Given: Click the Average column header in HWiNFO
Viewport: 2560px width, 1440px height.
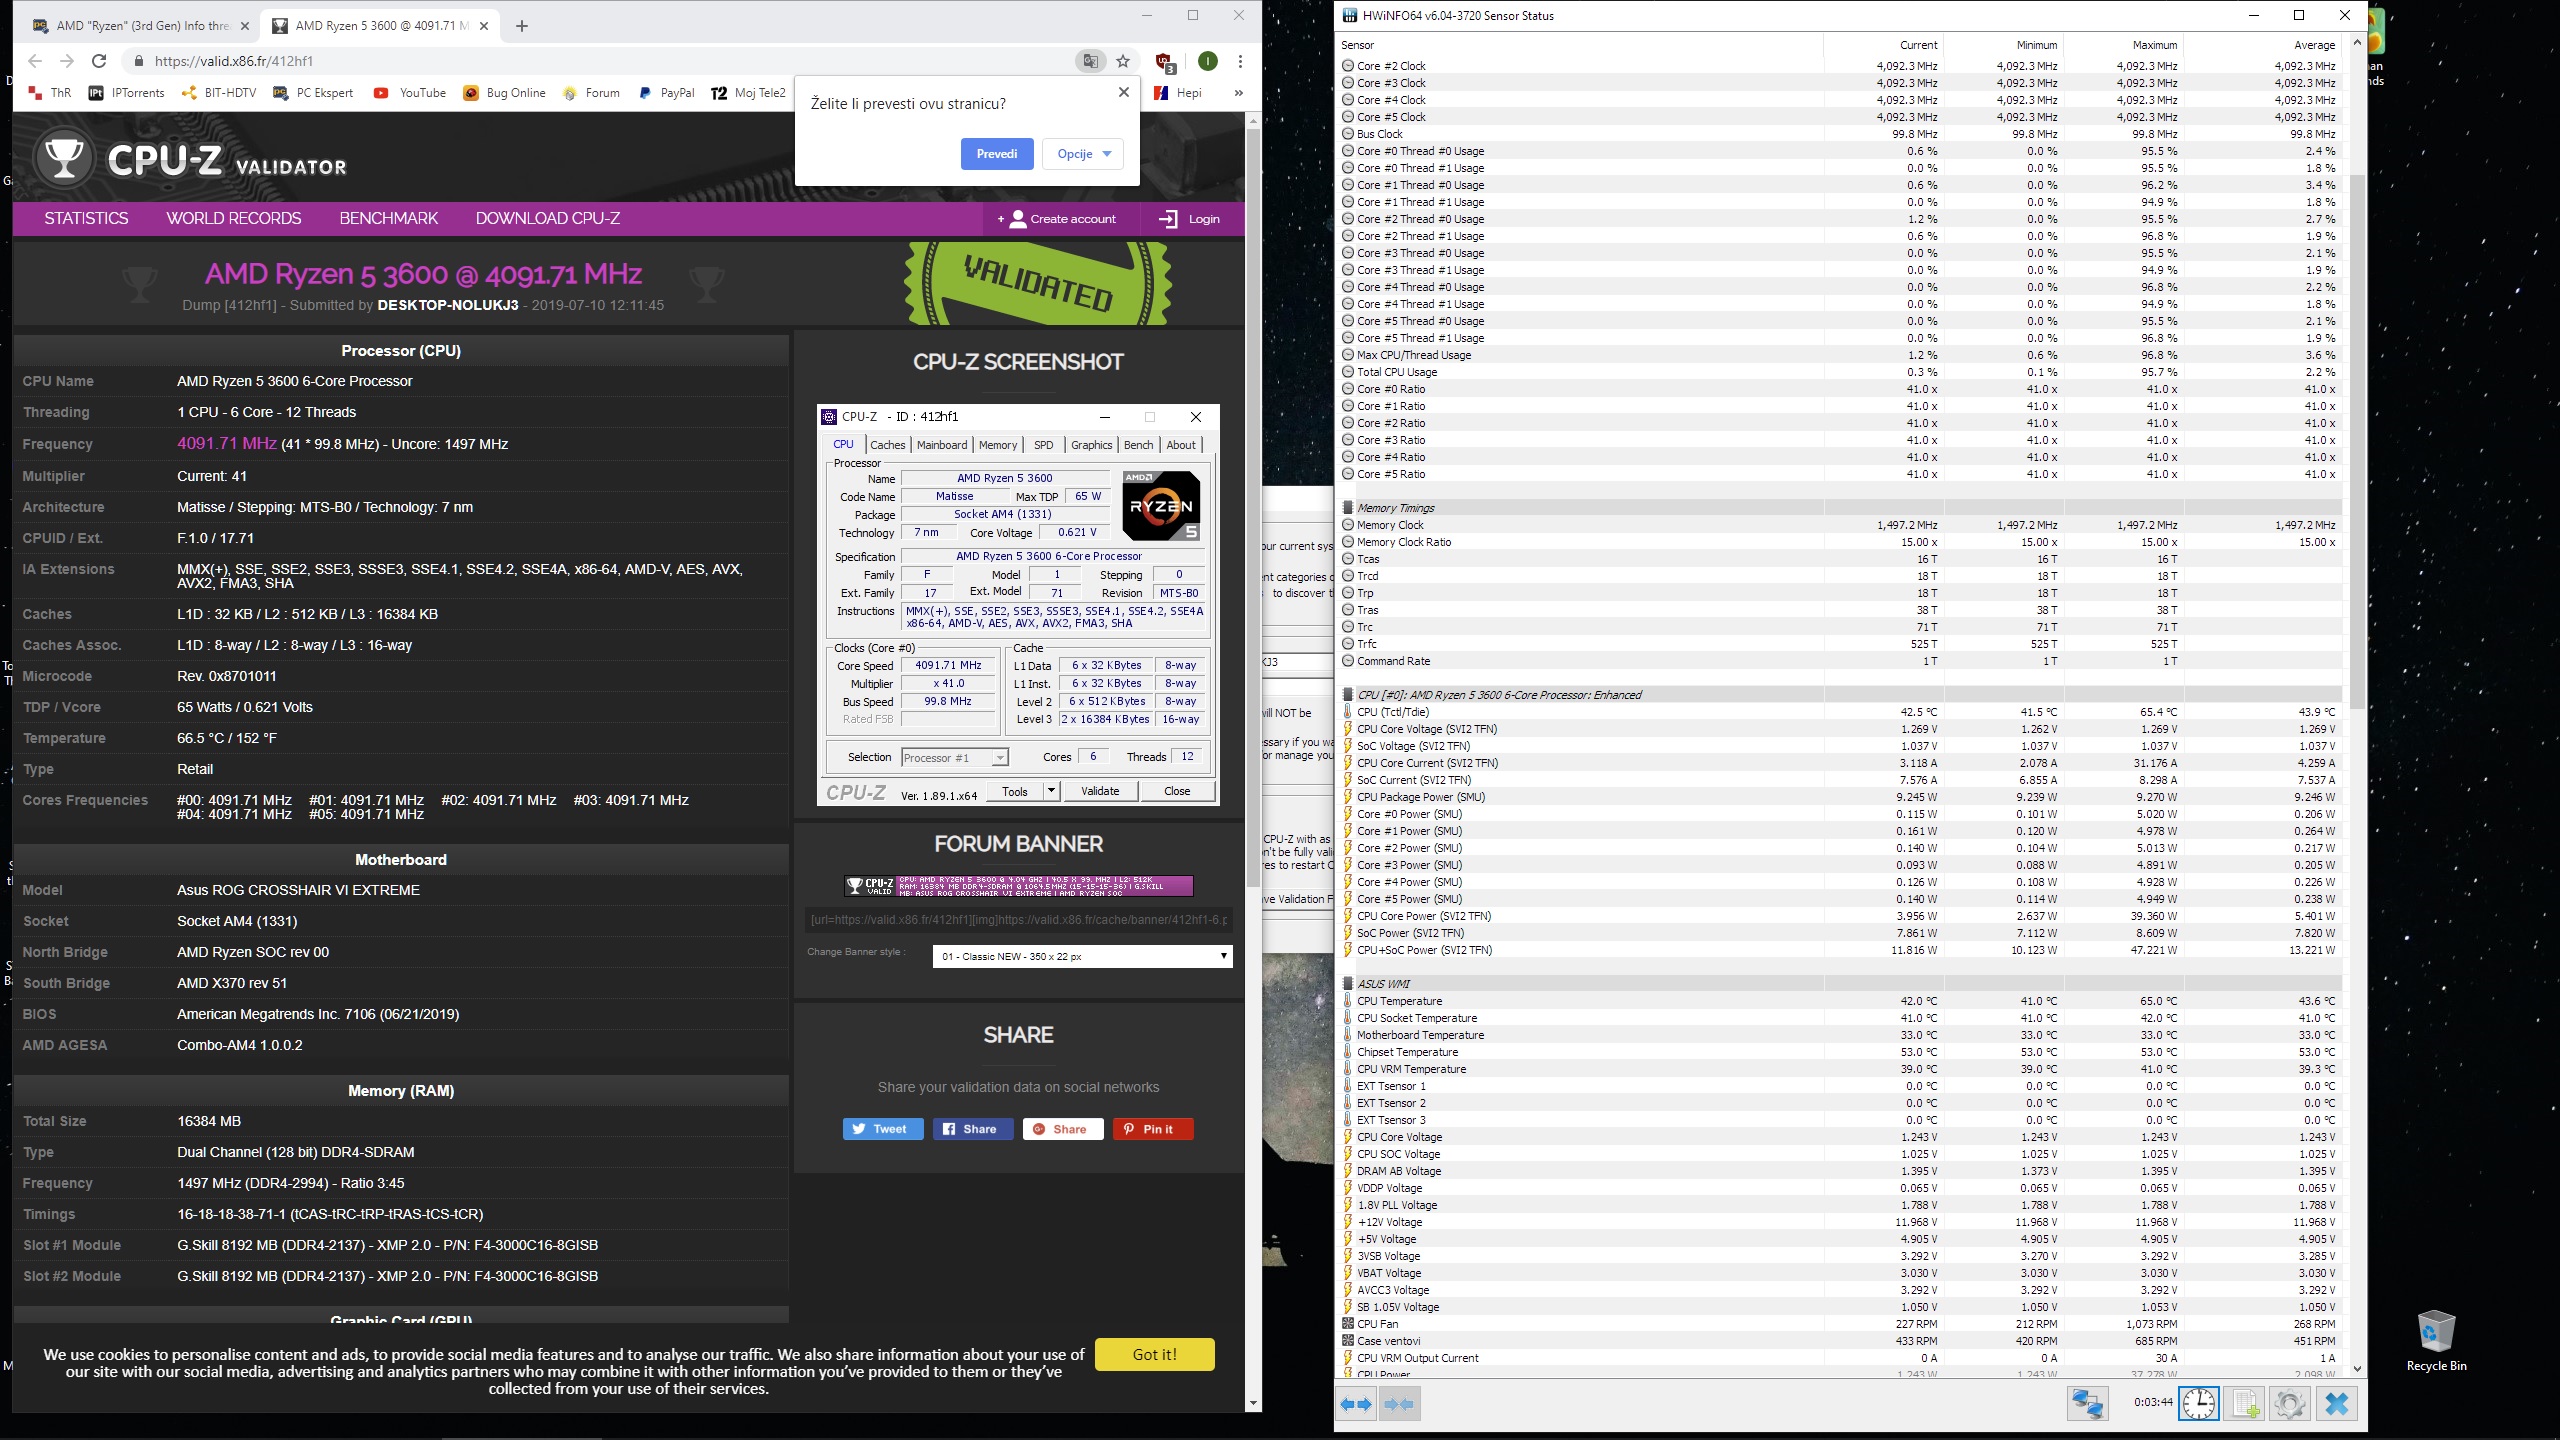Looking at the screenshot, I should click(2262, 45).
